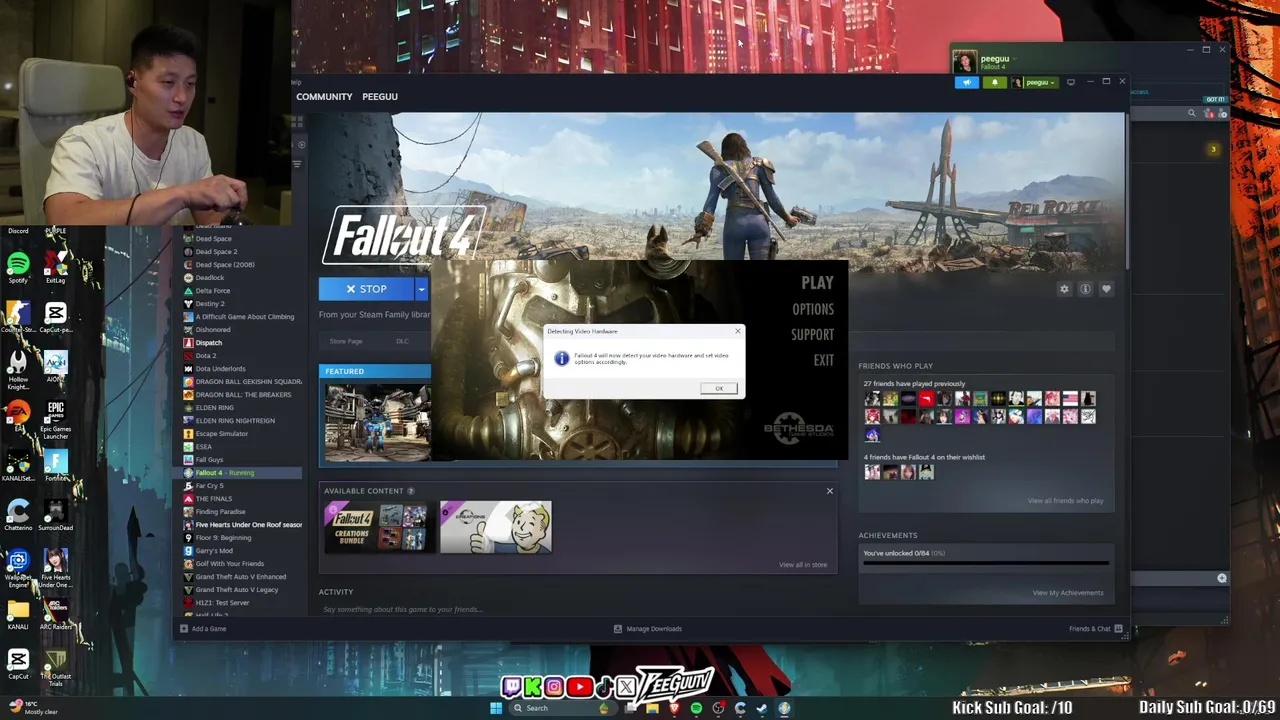The width and height of the screenshot is (1280, 720).
Task: Open Manage Downloads in Steam
Action: point(647,629)
